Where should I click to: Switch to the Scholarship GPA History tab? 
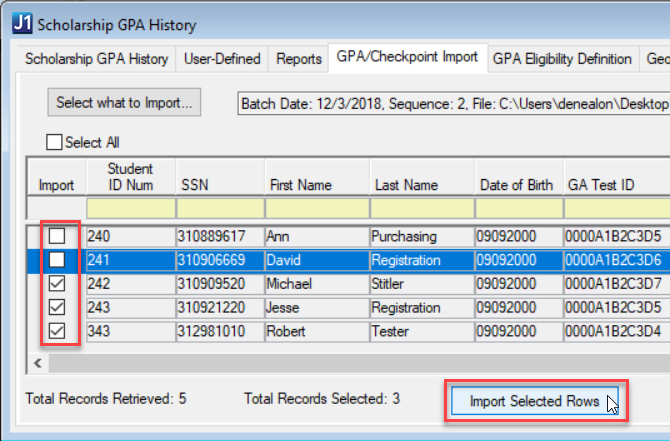[x=97, y=59]
